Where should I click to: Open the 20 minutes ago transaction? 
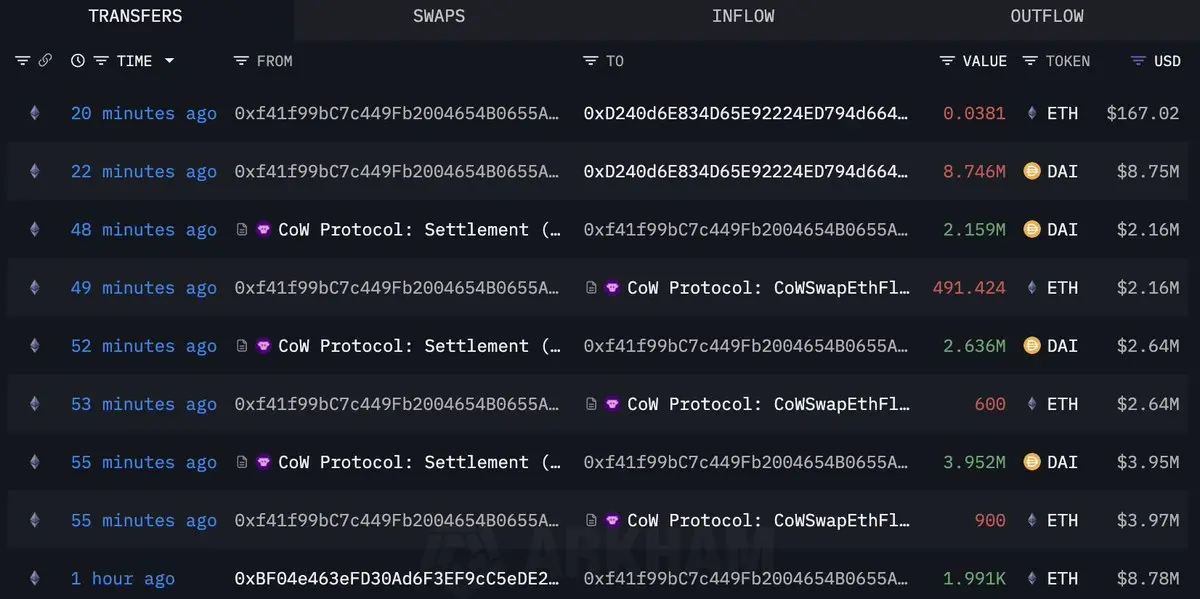144,113
